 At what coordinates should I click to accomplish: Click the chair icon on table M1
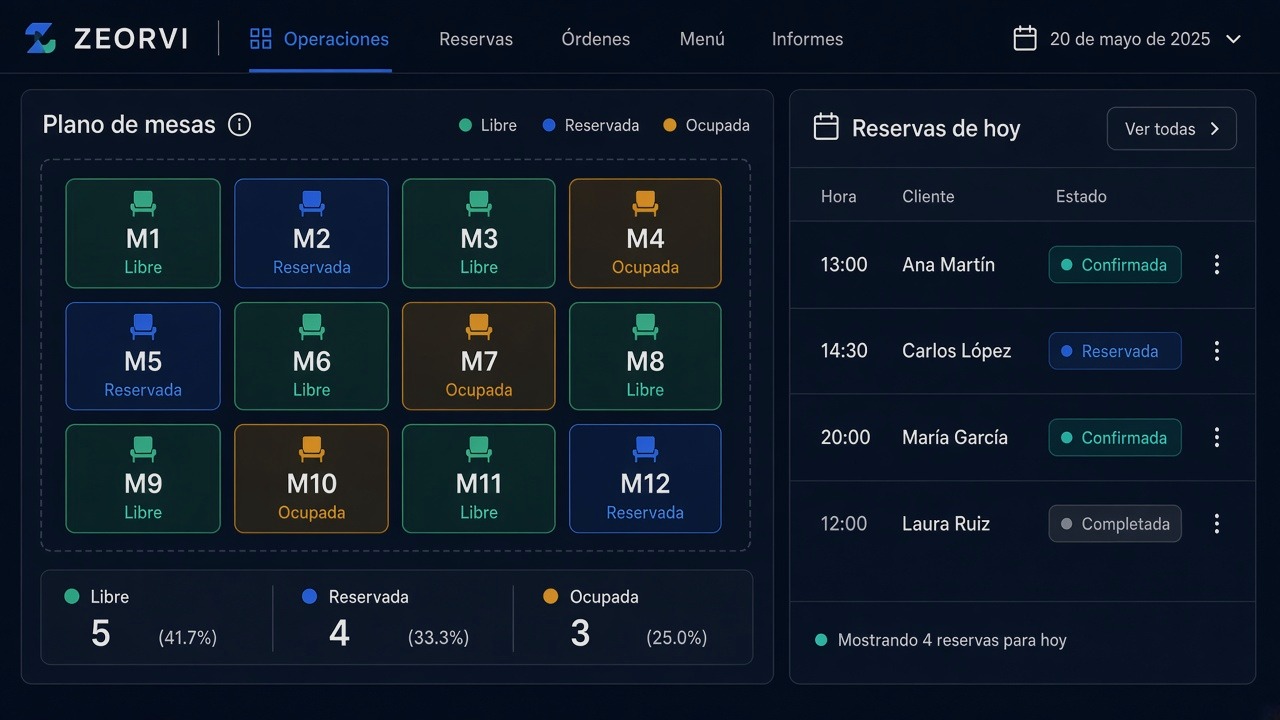143,204
